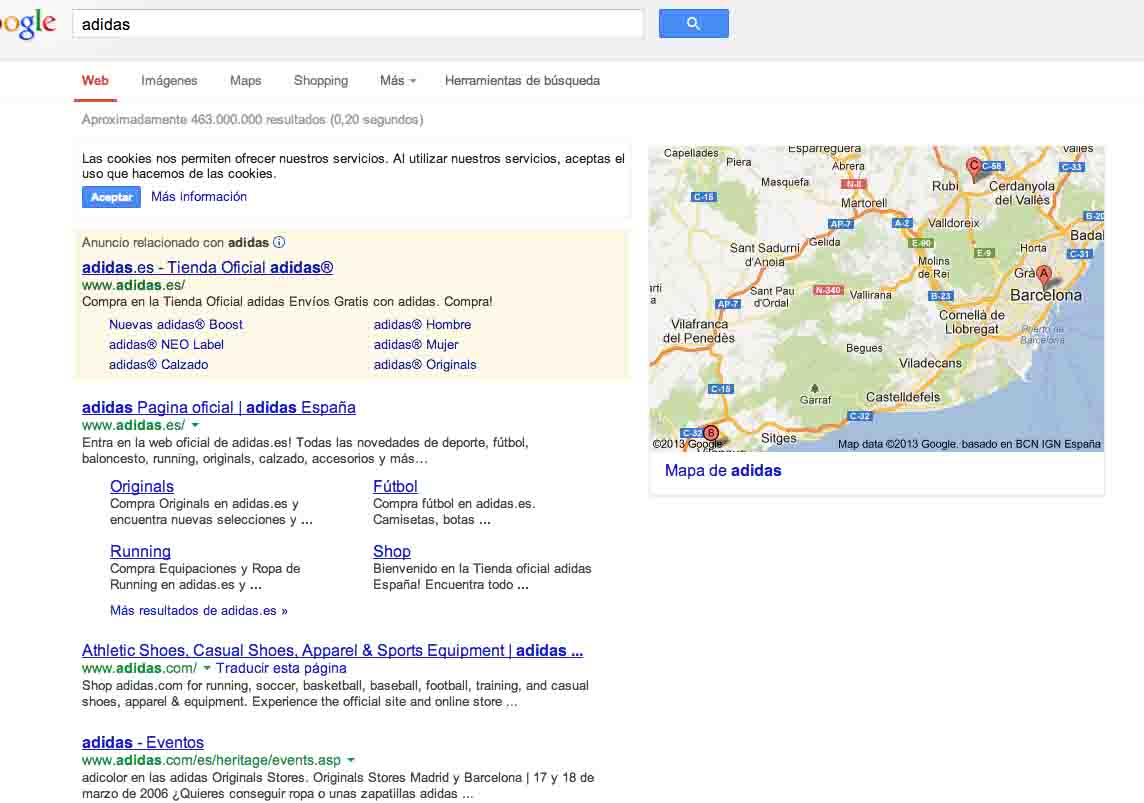Open 'adidas® Originals' ad sitelink
This screenshot has height=803, width=1144.
[425, 364]
